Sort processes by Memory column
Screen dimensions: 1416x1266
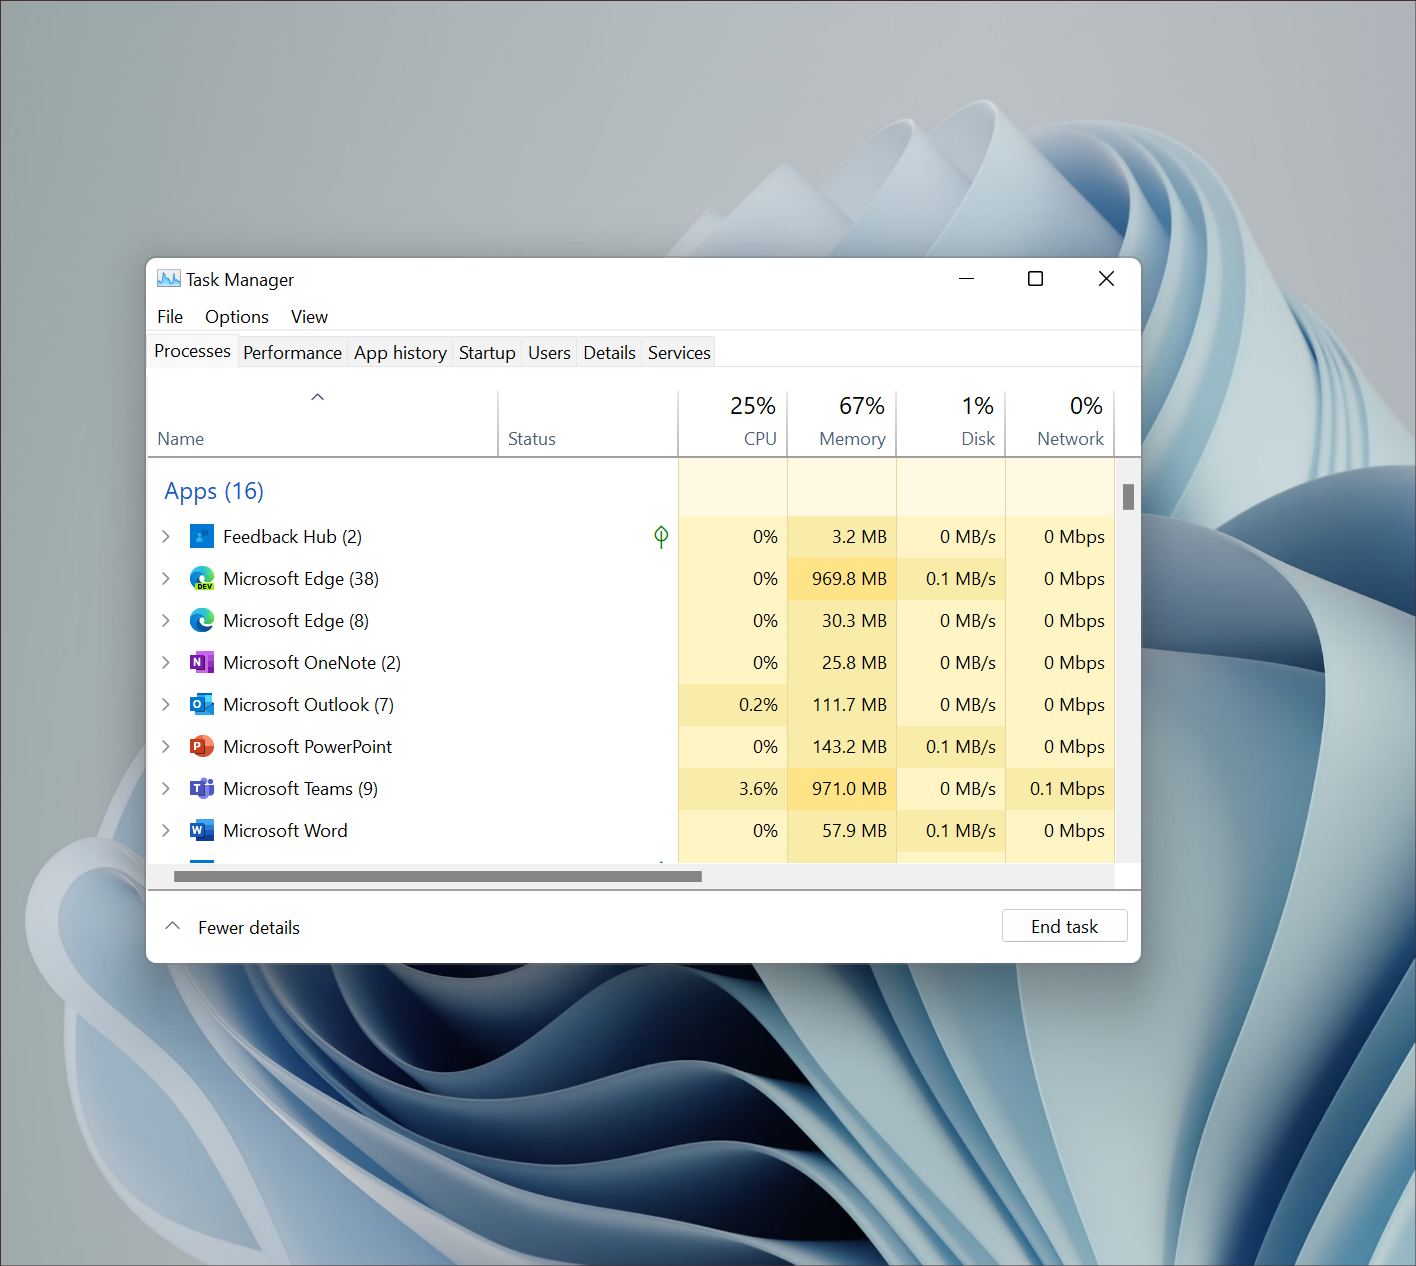click(842, 424)
